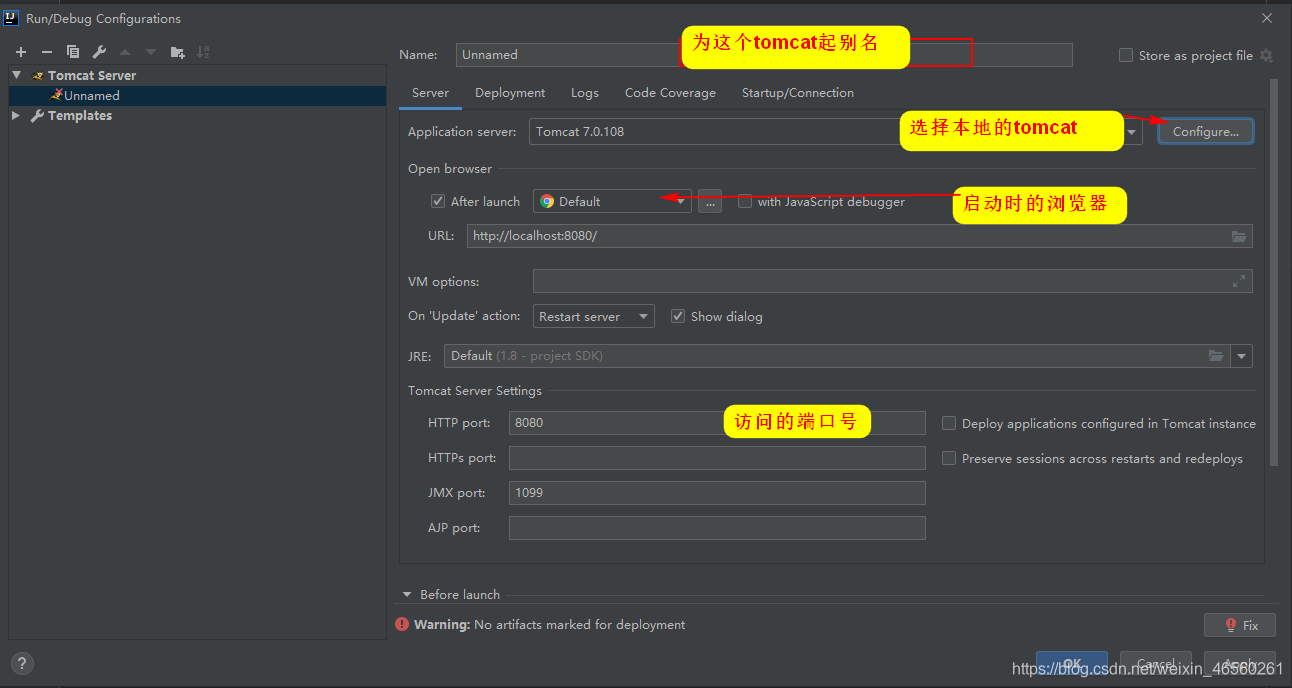Enable Store as project file
The image size is (1292, 688).
tap(1126, 56)
